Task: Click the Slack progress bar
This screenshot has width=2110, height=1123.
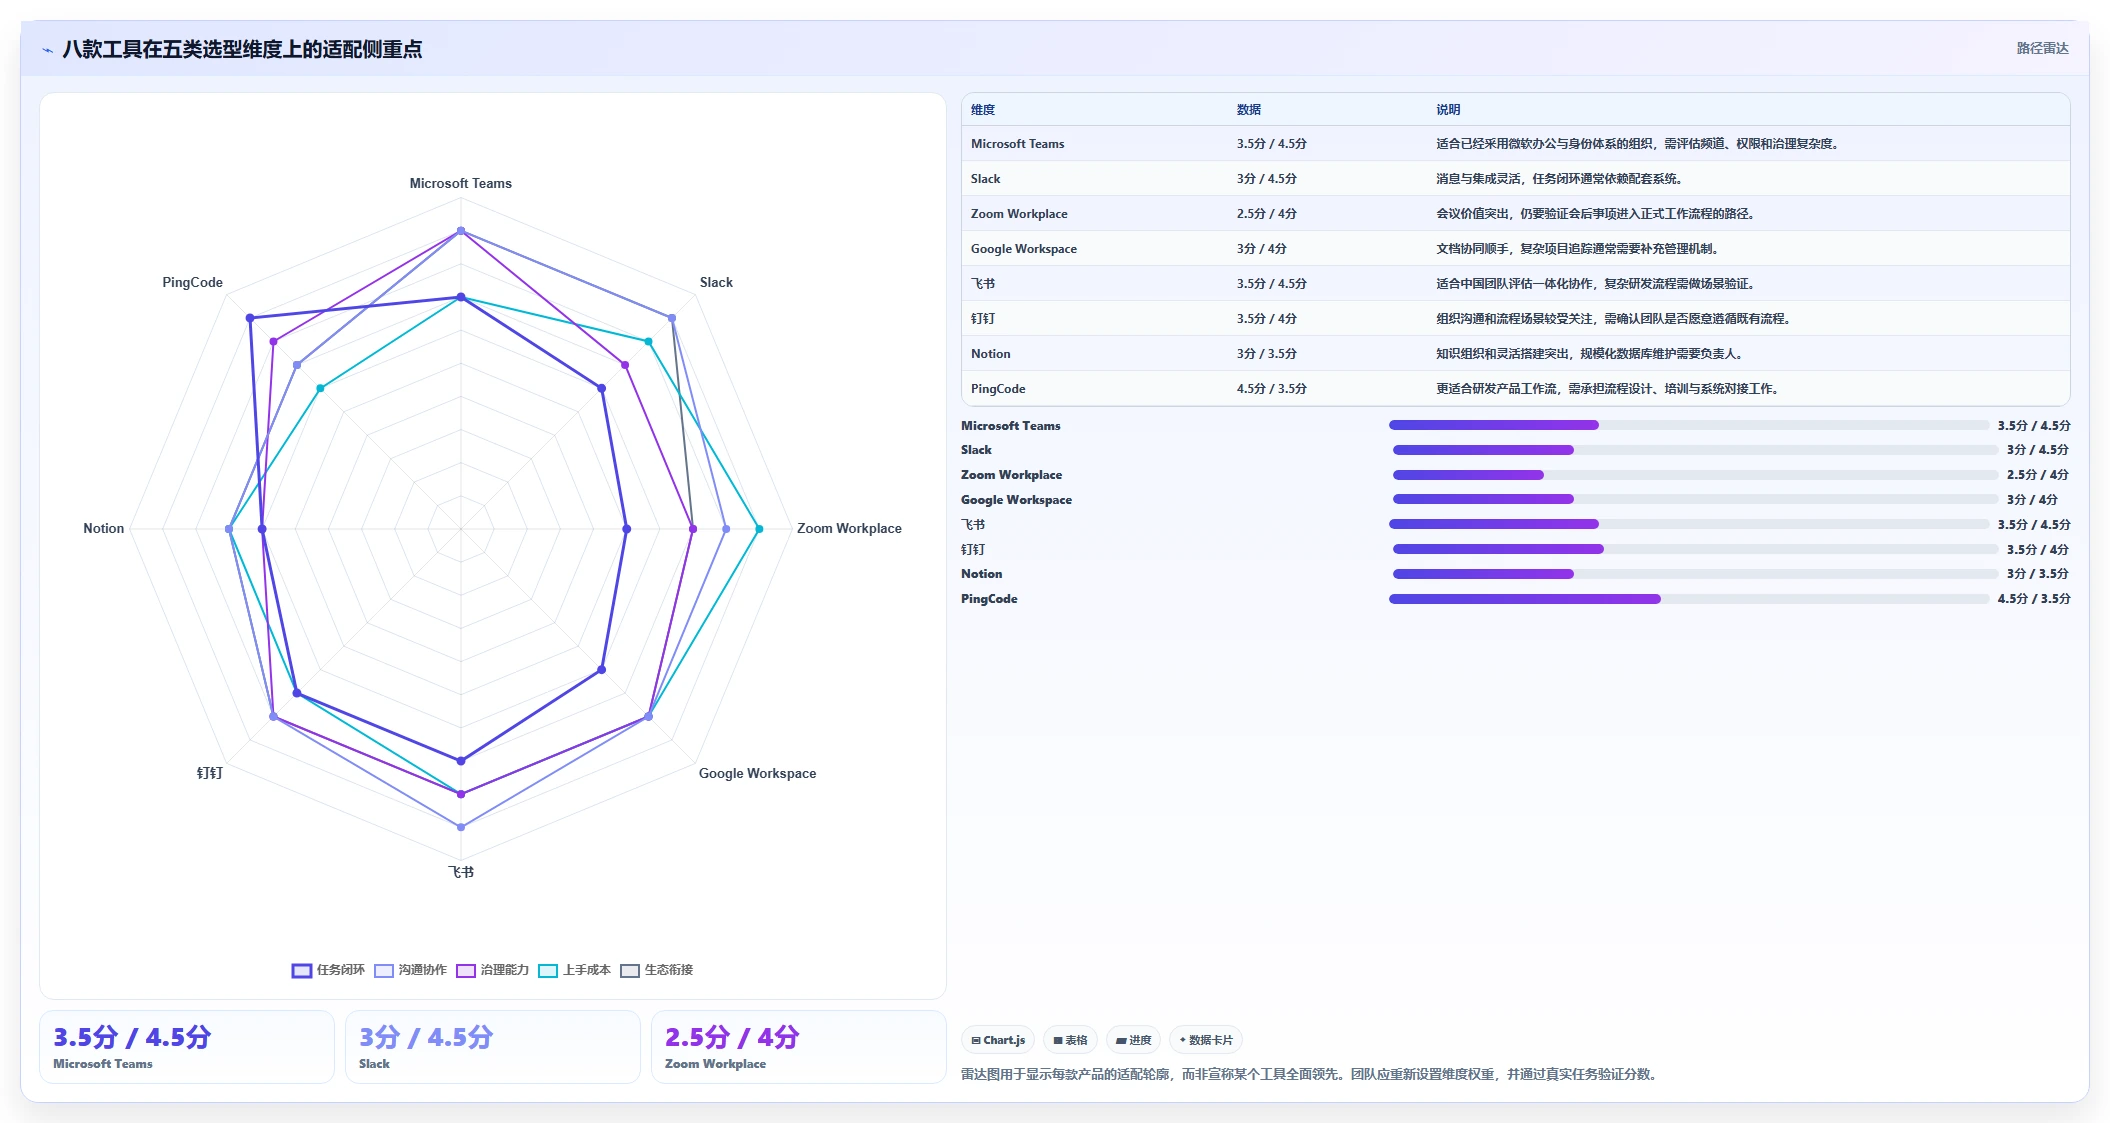Action: pos(1695,450)
